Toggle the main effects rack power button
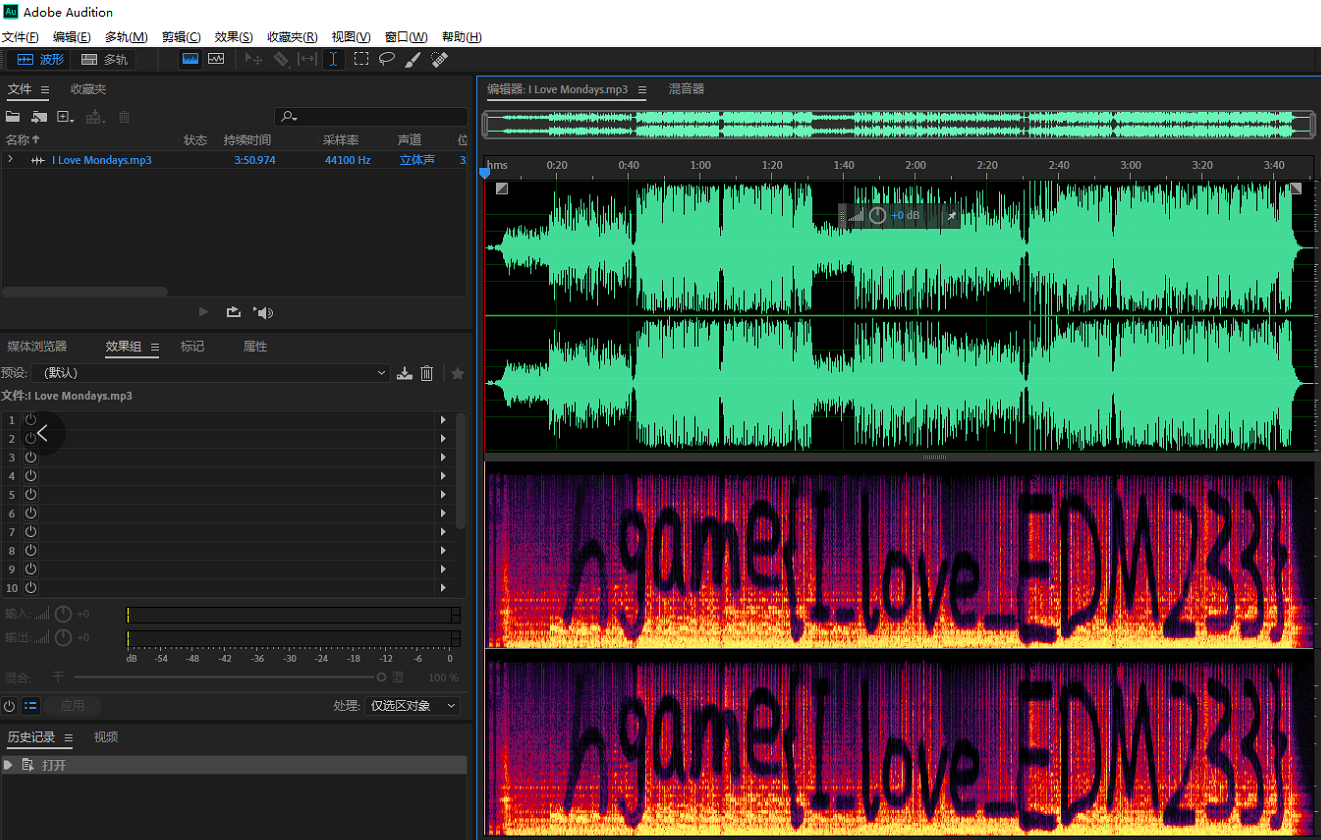1321x840 pixels. (10, 705)
